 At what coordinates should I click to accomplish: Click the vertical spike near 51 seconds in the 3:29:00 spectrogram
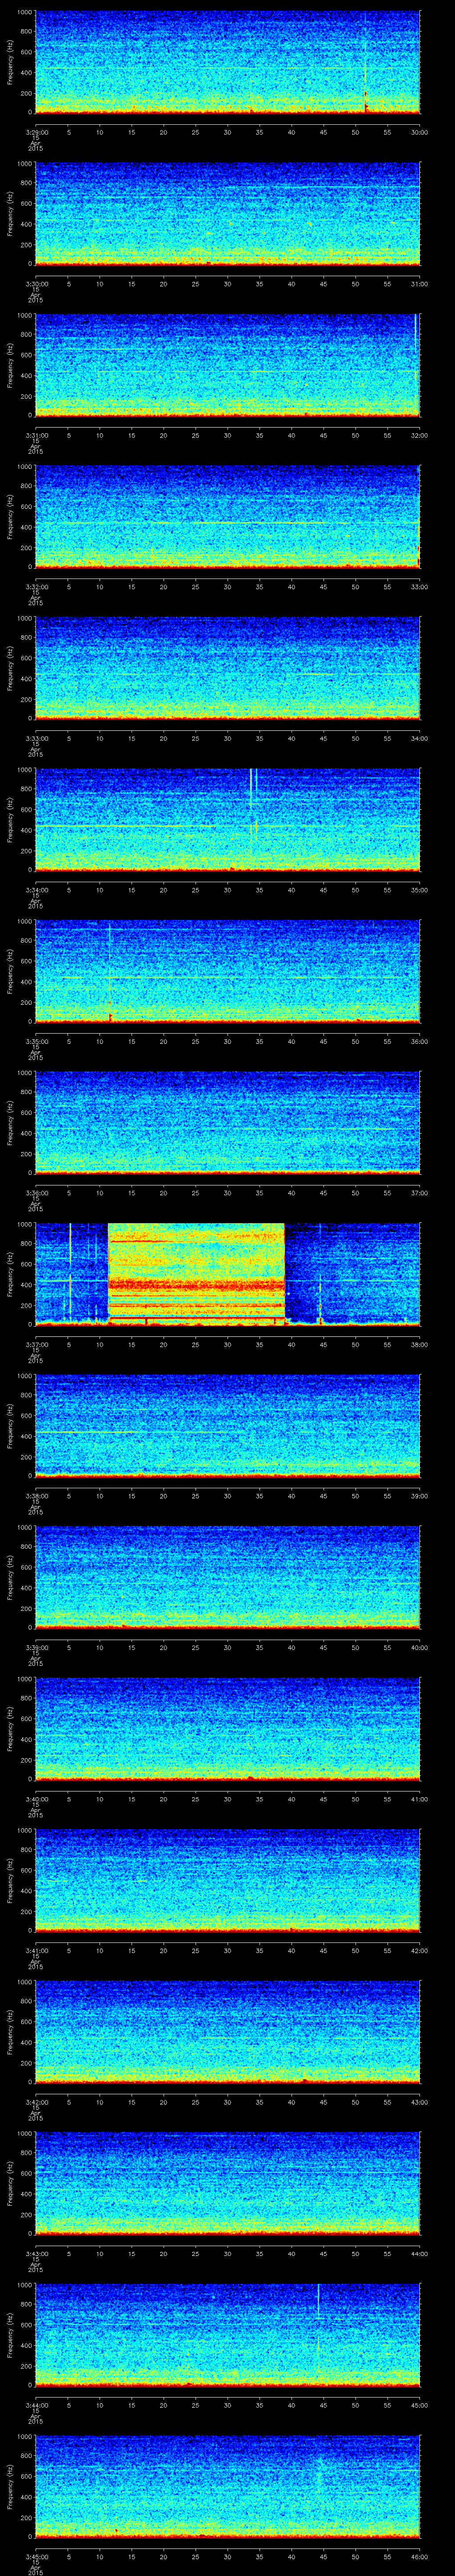point(365,62)
